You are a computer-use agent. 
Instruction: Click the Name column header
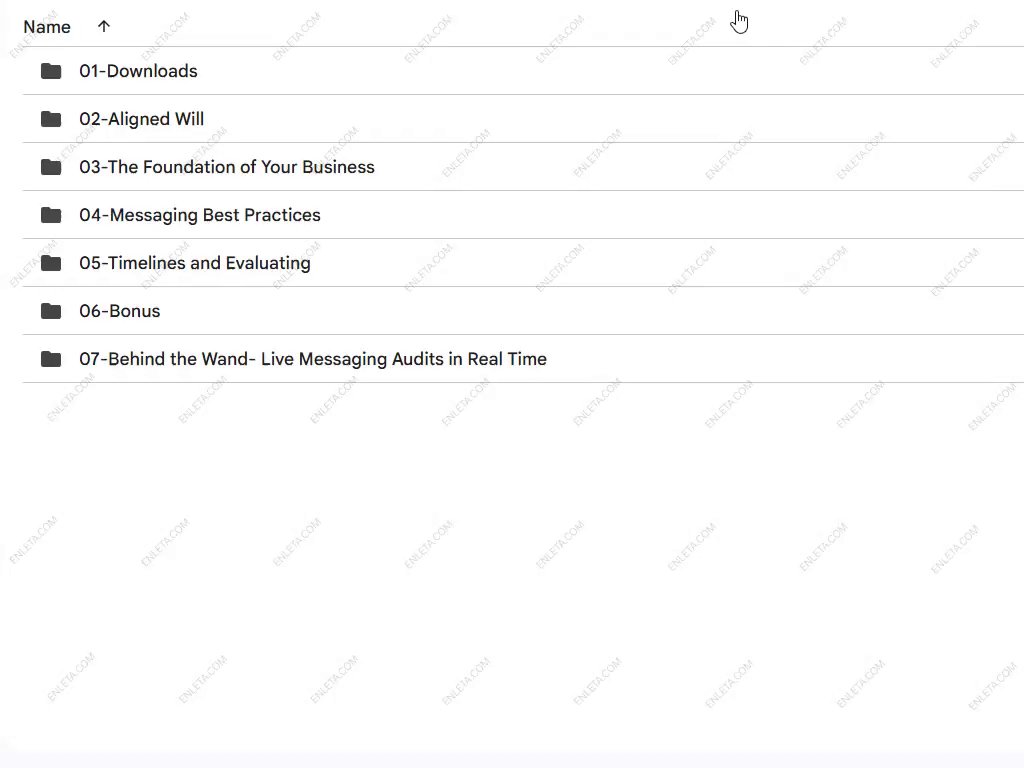click(47, 27)
